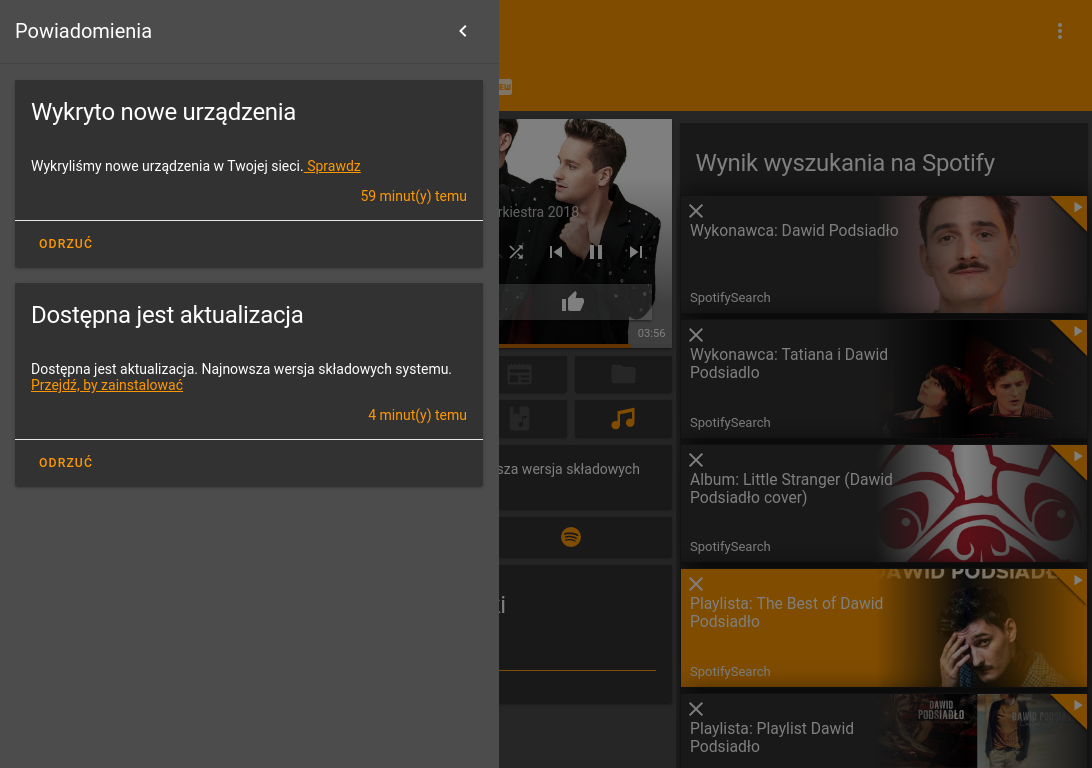
Task: Select the Little Stranger album cover thumbnail
Action: point(982,503)
